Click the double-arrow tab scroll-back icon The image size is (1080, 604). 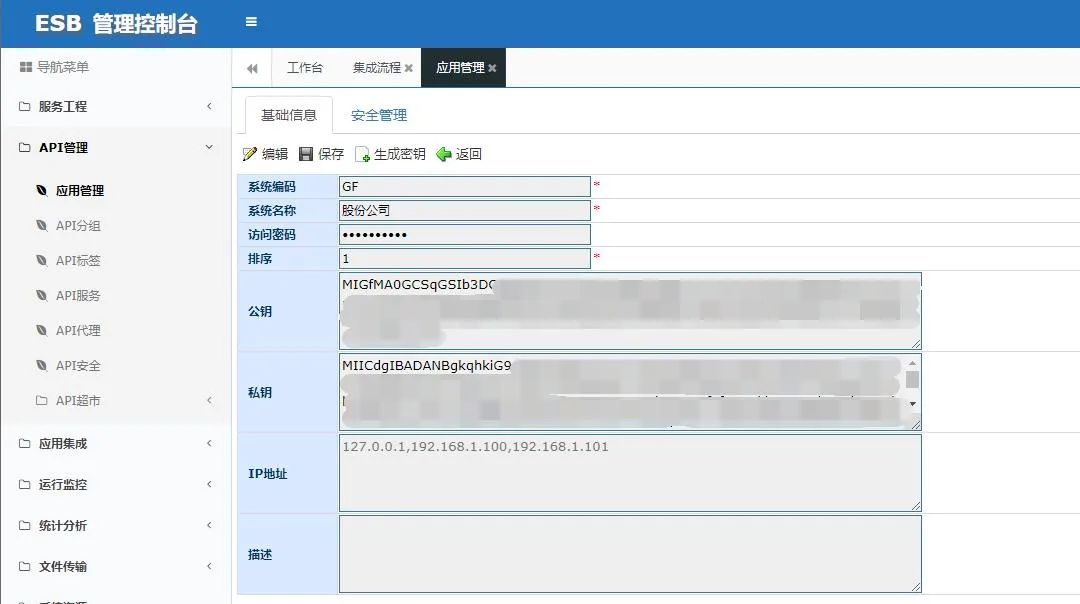[252, 68]
